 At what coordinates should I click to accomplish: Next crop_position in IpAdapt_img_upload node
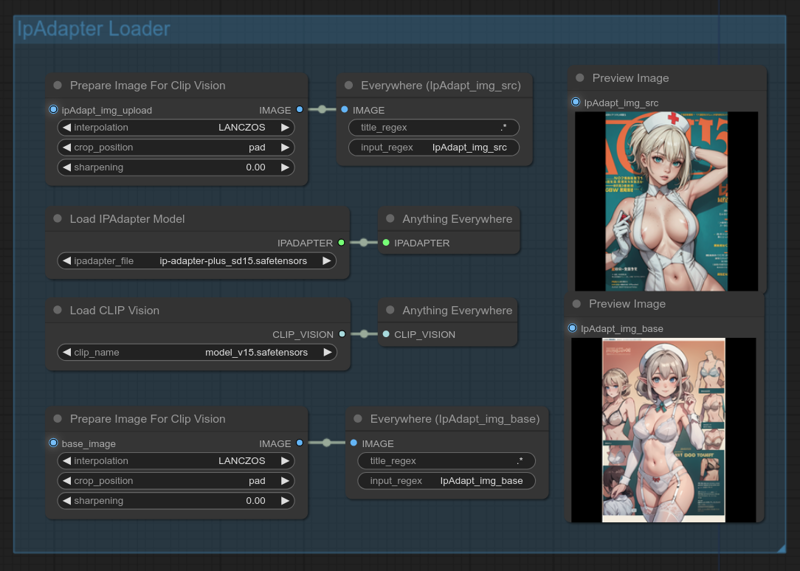click(x=285, y=147)
